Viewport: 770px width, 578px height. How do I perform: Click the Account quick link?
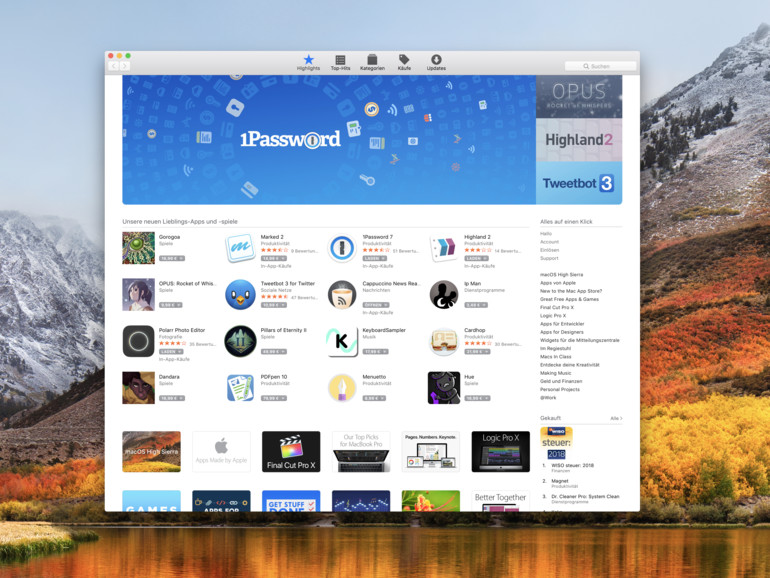click(x=550, y=242)
